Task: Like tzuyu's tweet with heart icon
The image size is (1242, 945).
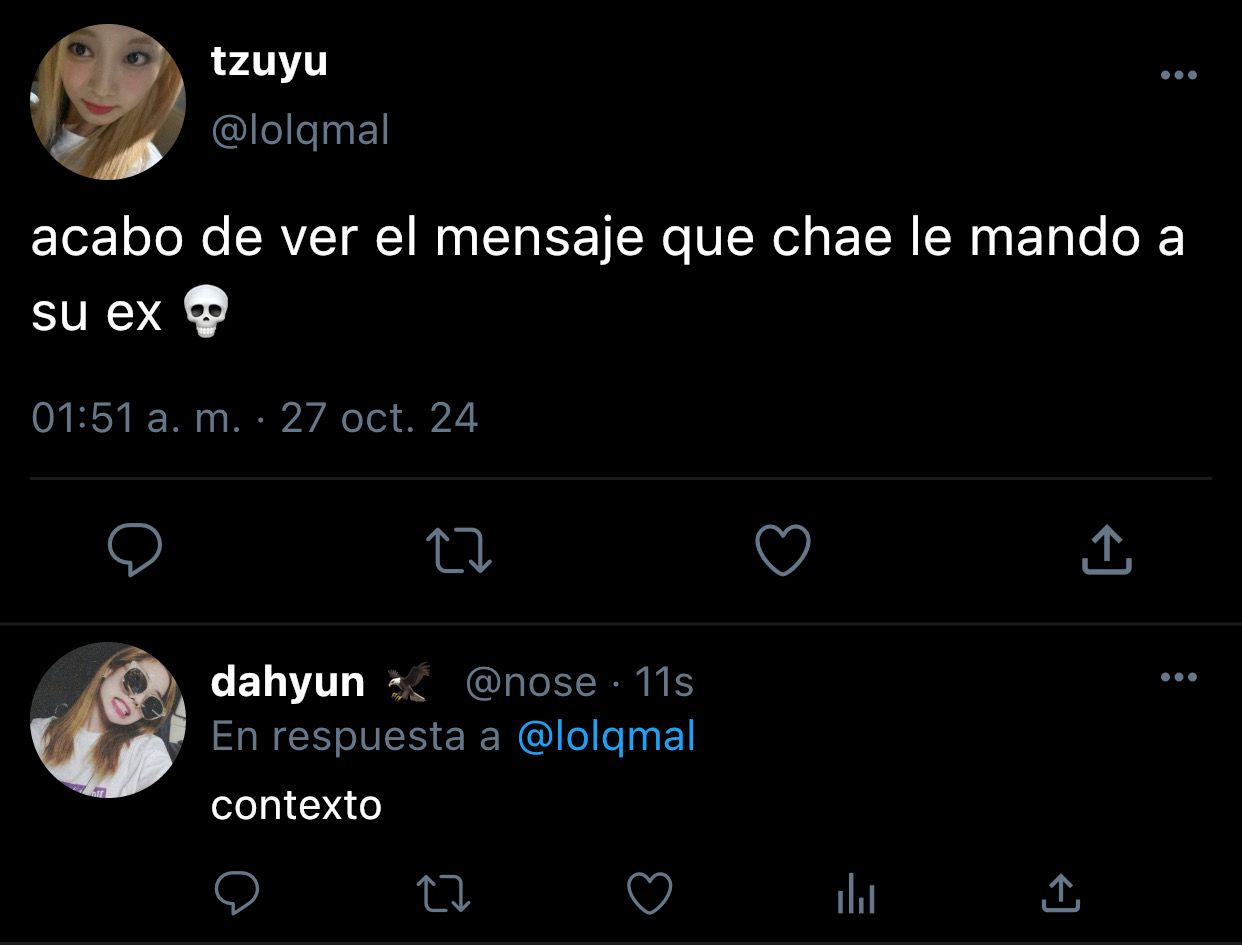Action: point(782,551)
